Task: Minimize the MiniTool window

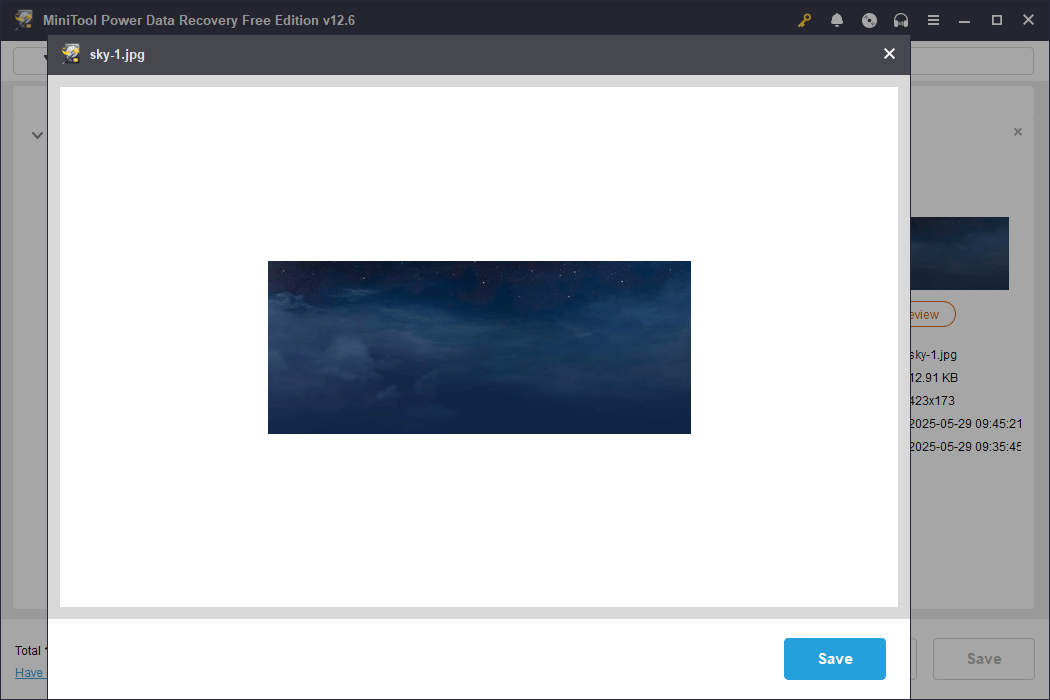Action: [x=964, y=20]
